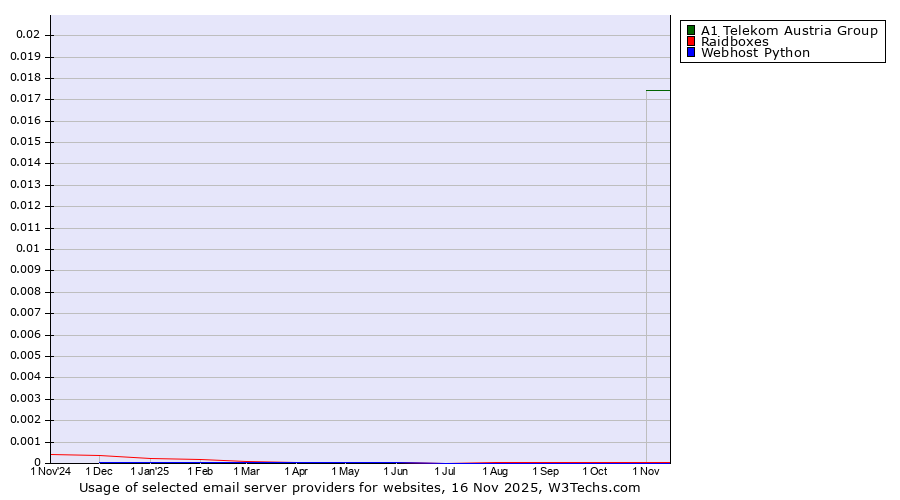This screenshot has height=500, width=900.
Task: Click the 1 Apr x-axis label
Action: tap(296, 471)
